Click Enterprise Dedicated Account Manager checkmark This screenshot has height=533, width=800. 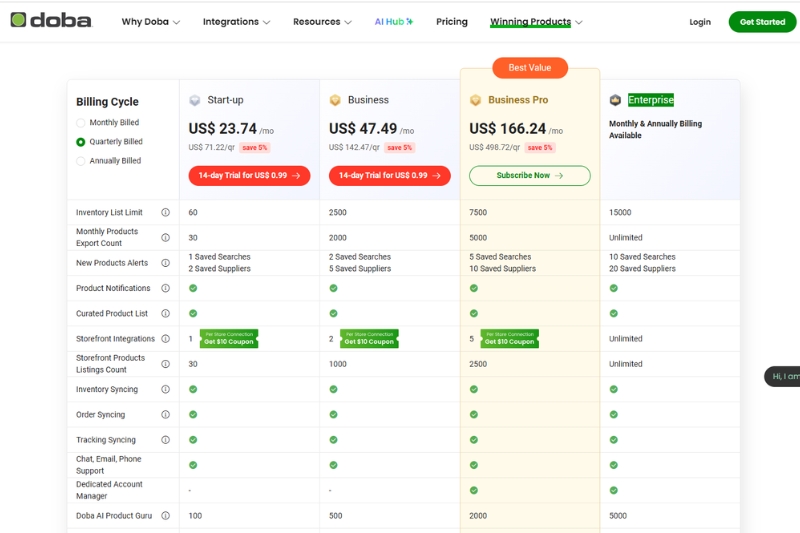(613, 490)
